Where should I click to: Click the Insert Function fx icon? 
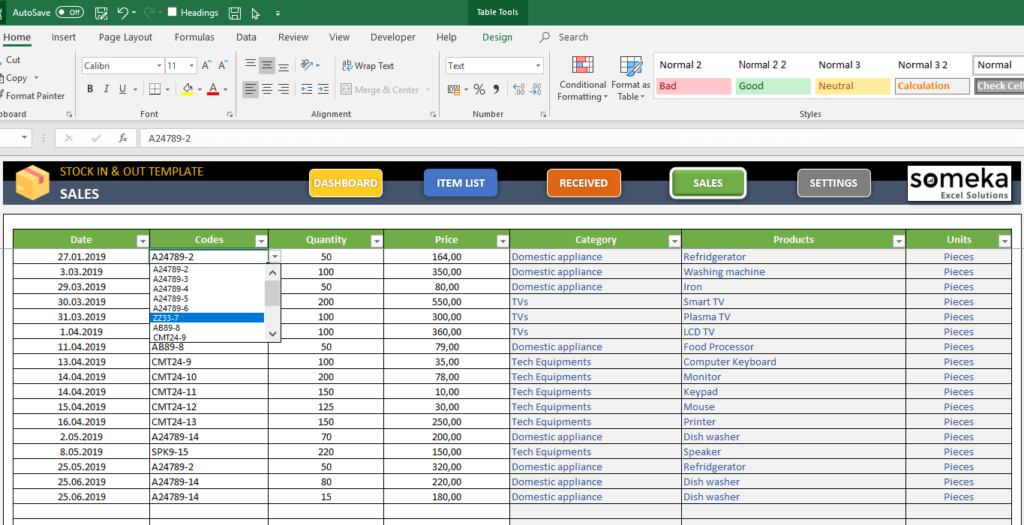(x=122, y=138)
